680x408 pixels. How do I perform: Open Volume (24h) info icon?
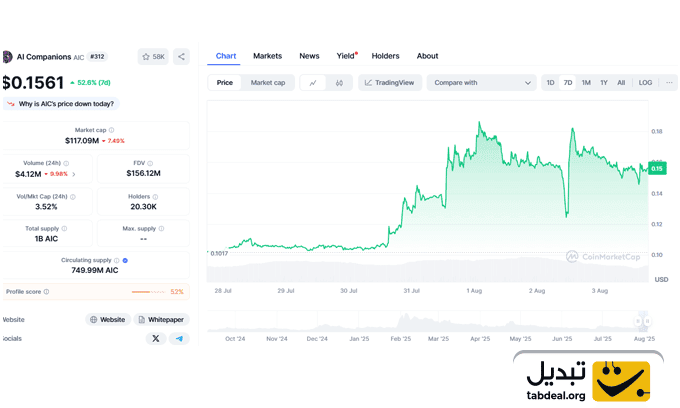[x=66, y=163]
